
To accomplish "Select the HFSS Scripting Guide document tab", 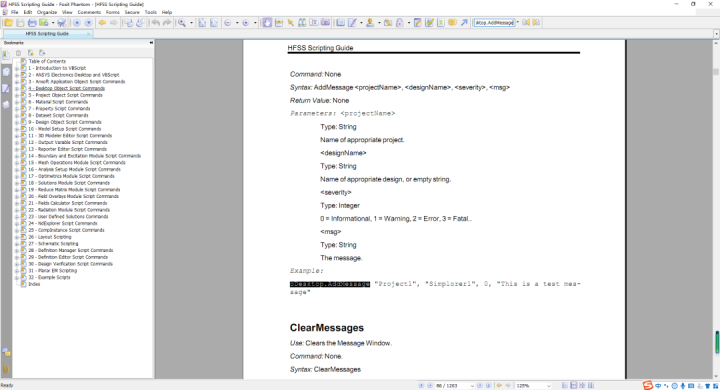I will tap(47, 34).
